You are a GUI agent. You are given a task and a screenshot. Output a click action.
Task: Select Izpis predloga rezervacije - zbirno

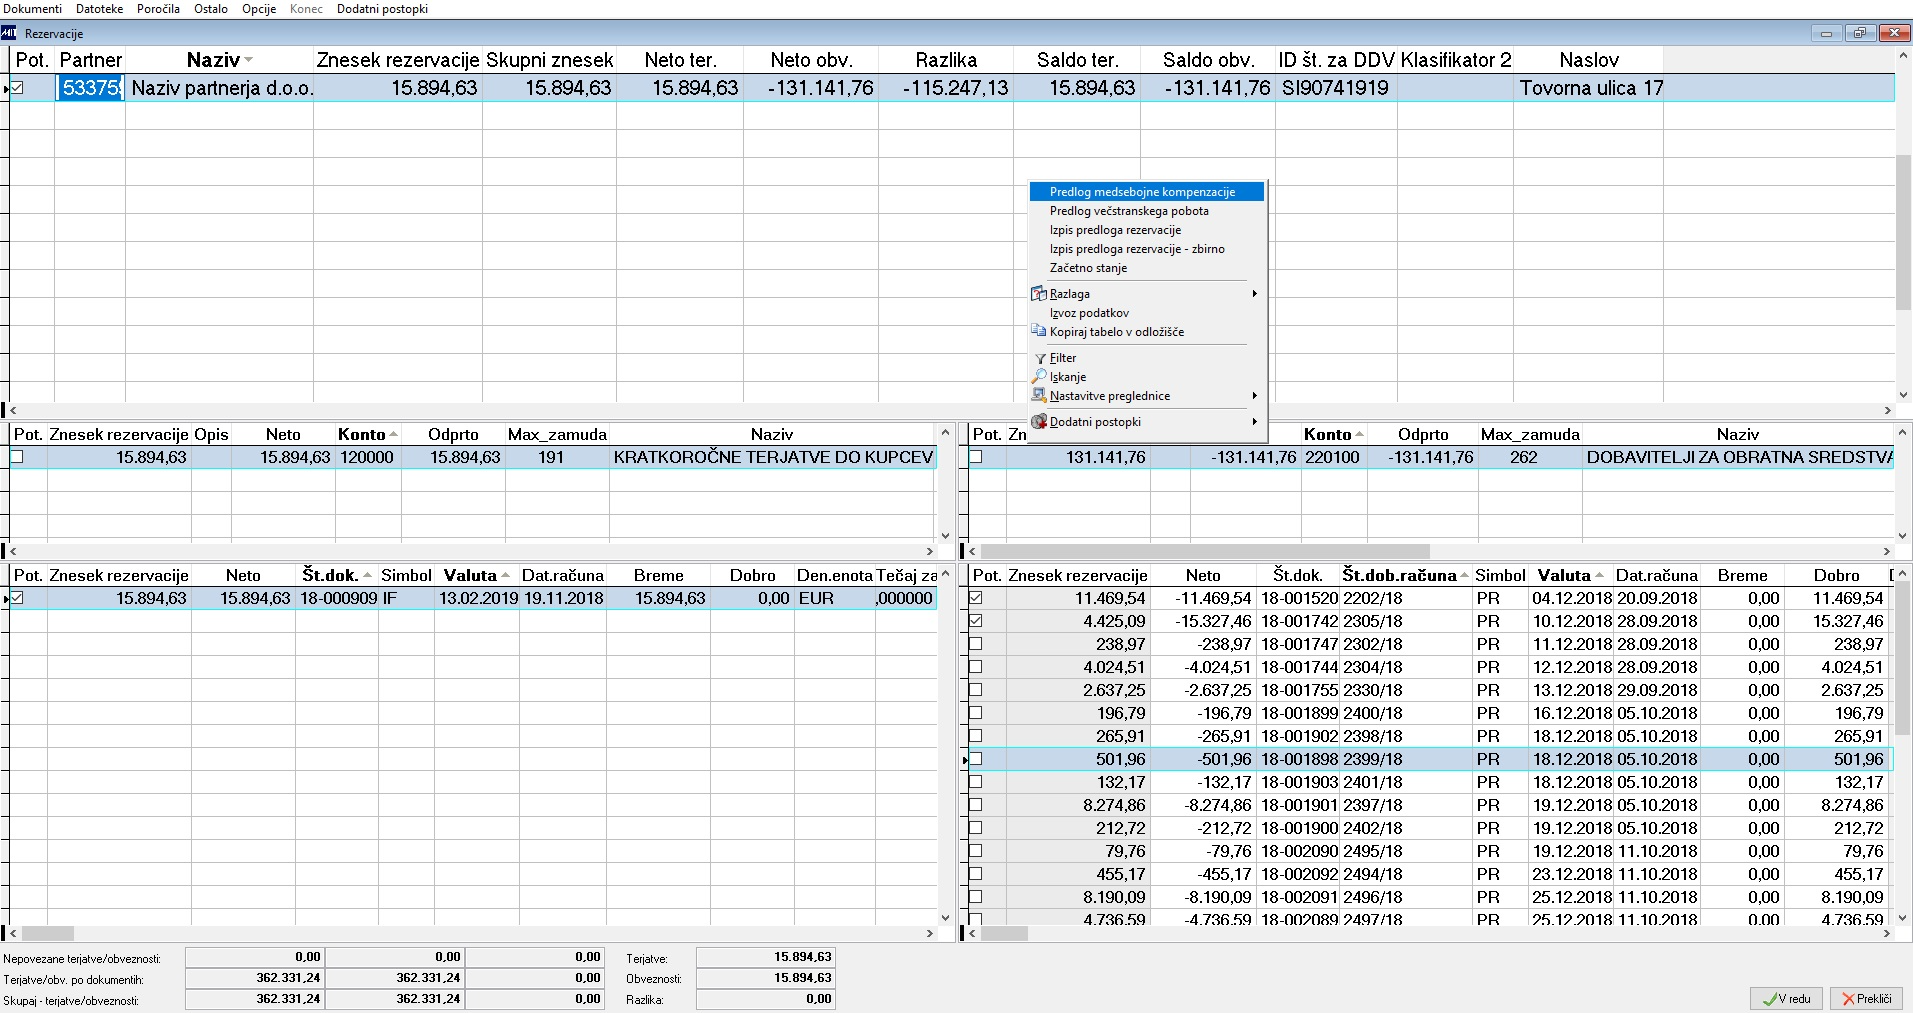coord(1147,249)
